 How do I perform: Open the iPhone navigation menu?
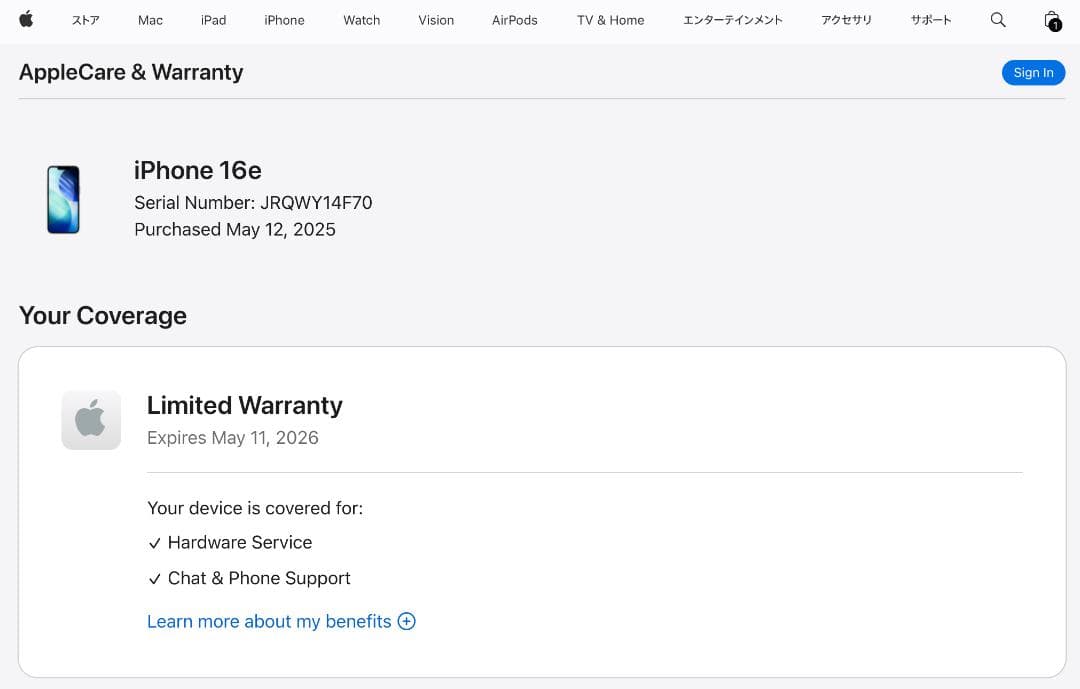pyautogui.click(x=284, y=20)
